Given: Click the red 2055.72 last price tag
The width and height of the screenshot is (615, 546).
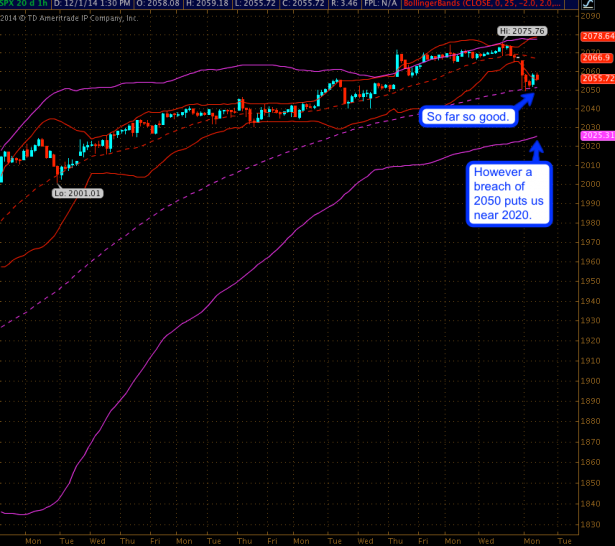Looking at the screenshot, I should coord(596,78).
